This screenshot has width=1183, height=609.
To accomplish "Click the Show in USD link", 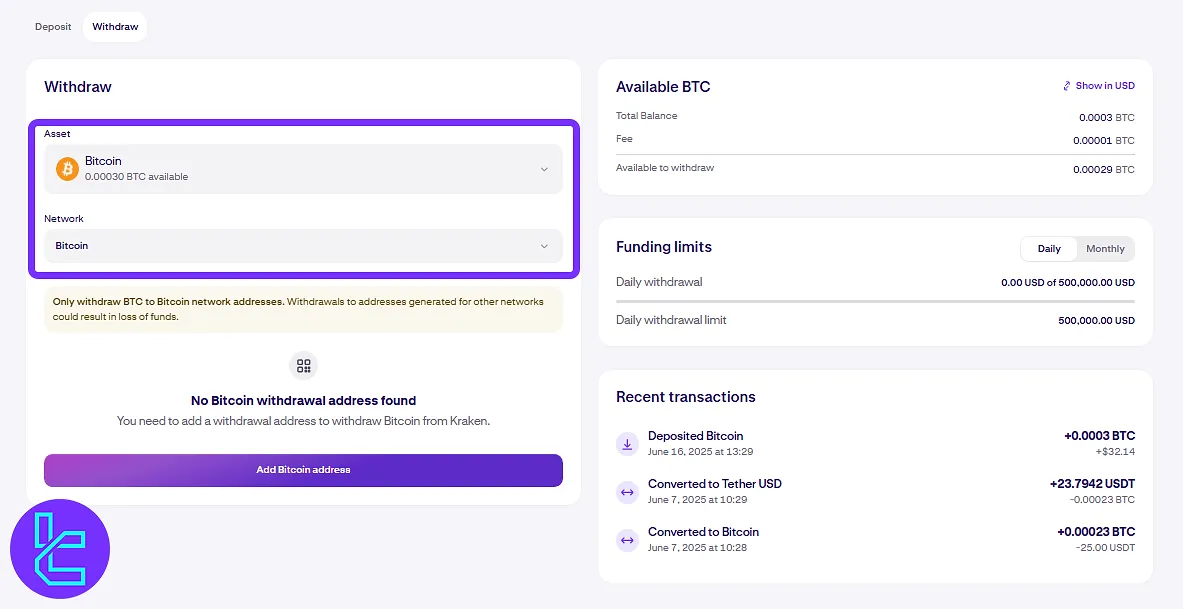I will 1104,86.
